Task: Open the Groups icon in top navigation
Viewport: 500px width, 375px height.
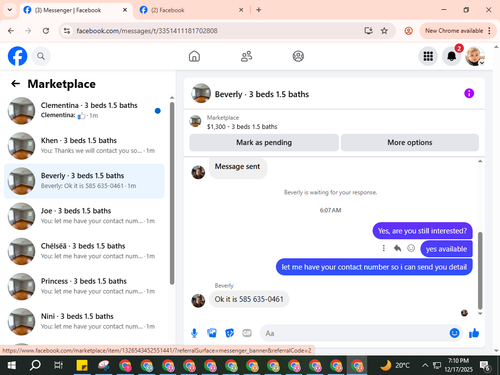Action: click(x=298, y=56)
